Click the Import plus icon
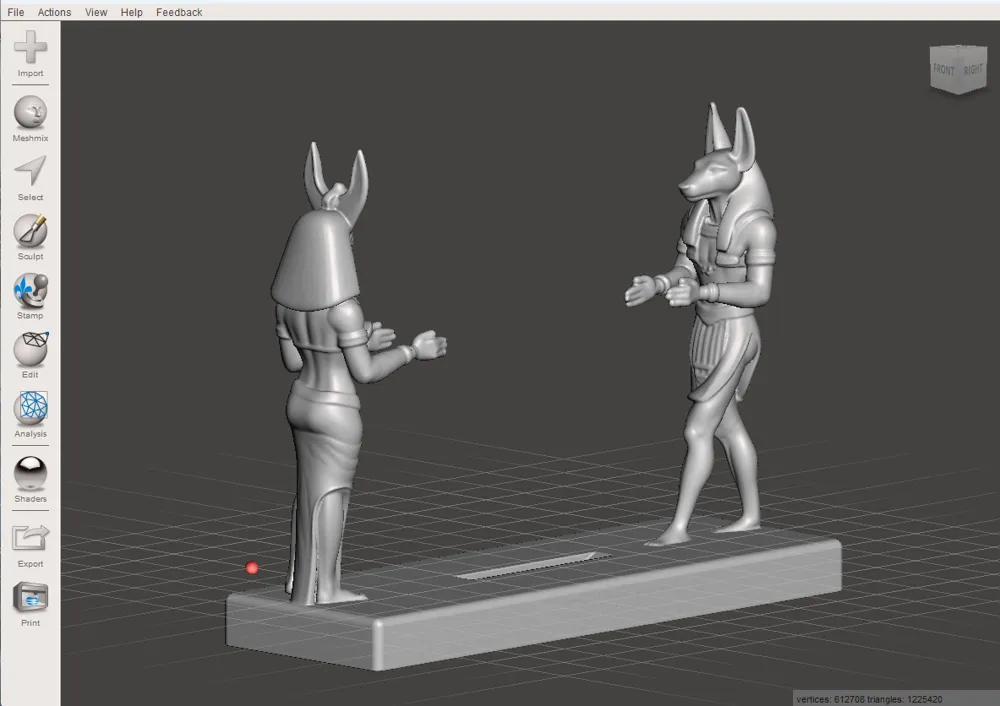This screenshot has width=1000, height=706. click(30, 47)
